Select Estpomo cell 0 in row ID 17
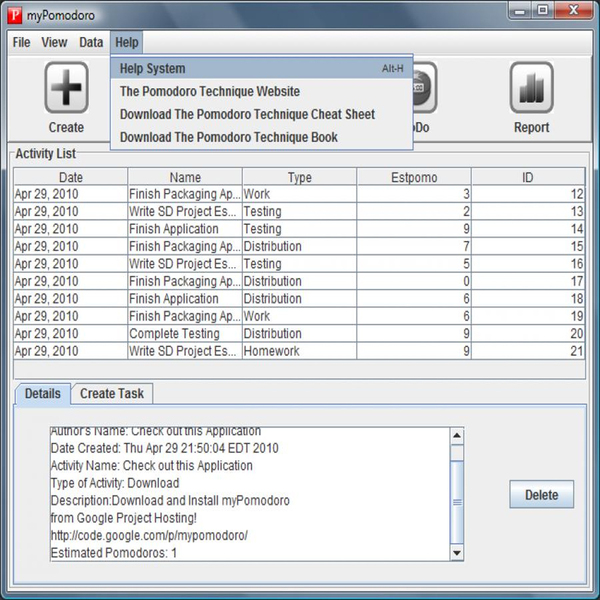Image resolution: width=600 pixels, height=600 pixels. click(x=414, y=281)
